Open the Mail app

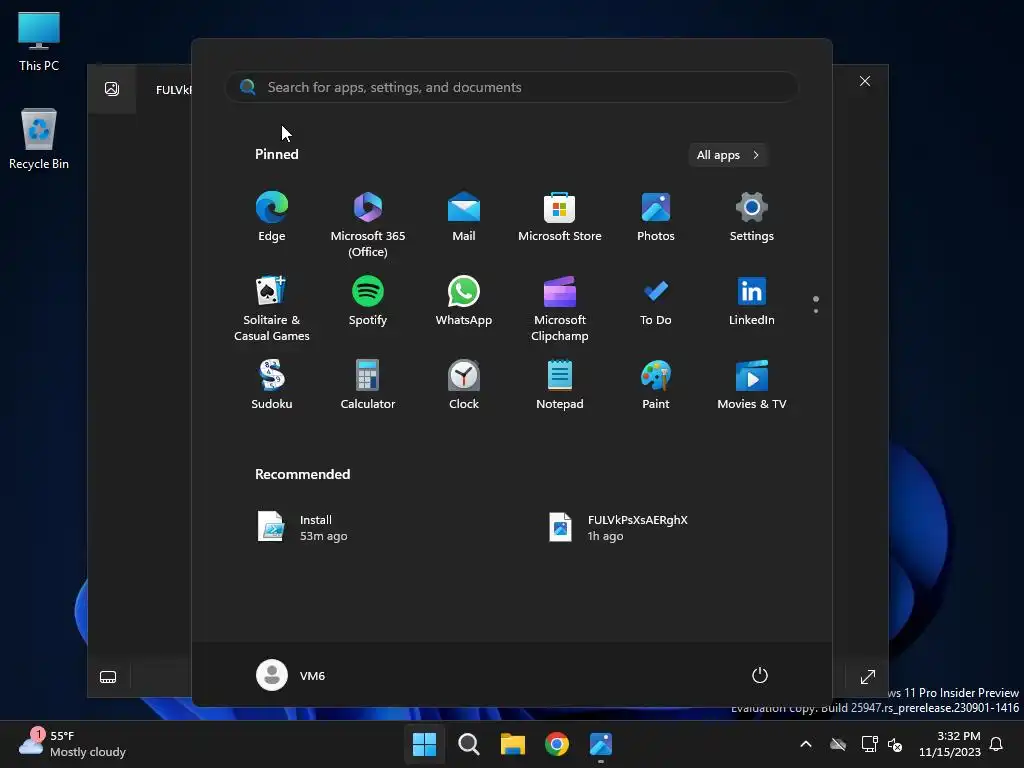(464, 217)
